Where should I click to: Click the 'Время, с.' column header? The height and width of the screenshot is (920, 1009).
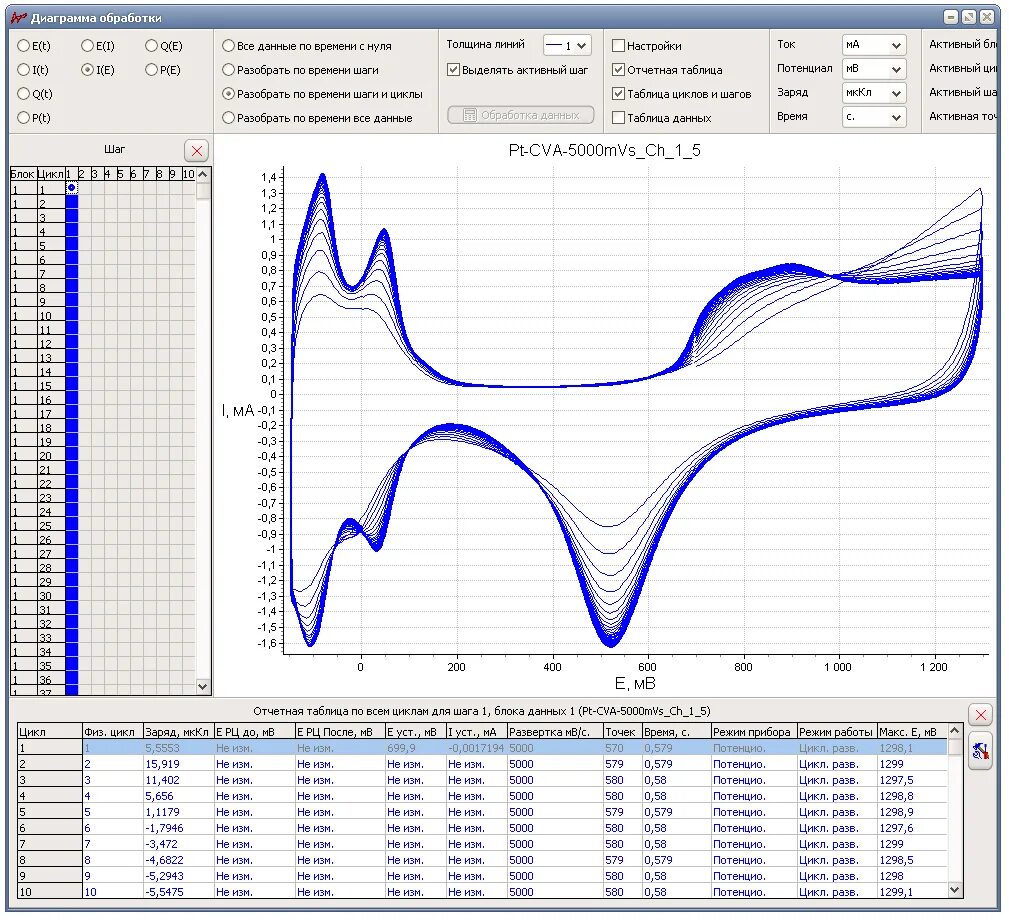pyautogui.click(x=676, y=732)
